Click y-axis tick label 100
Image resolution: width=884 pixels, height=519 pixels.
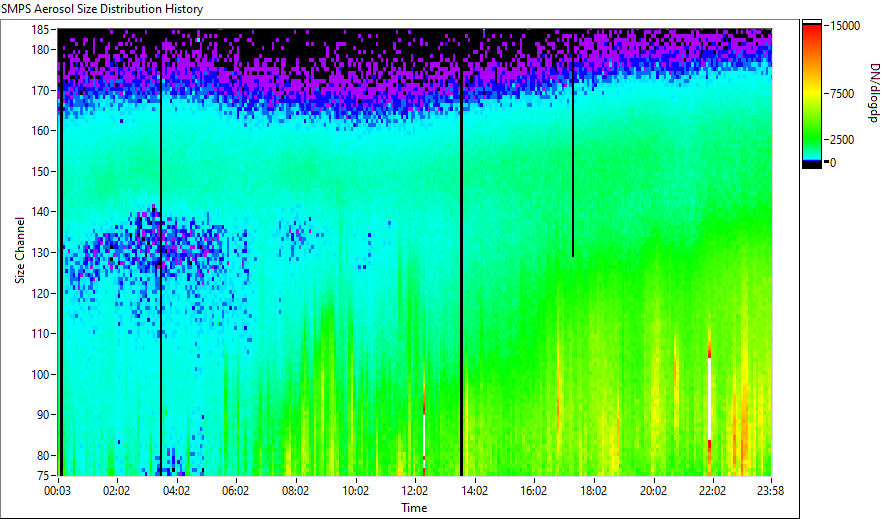click(40, 374)
